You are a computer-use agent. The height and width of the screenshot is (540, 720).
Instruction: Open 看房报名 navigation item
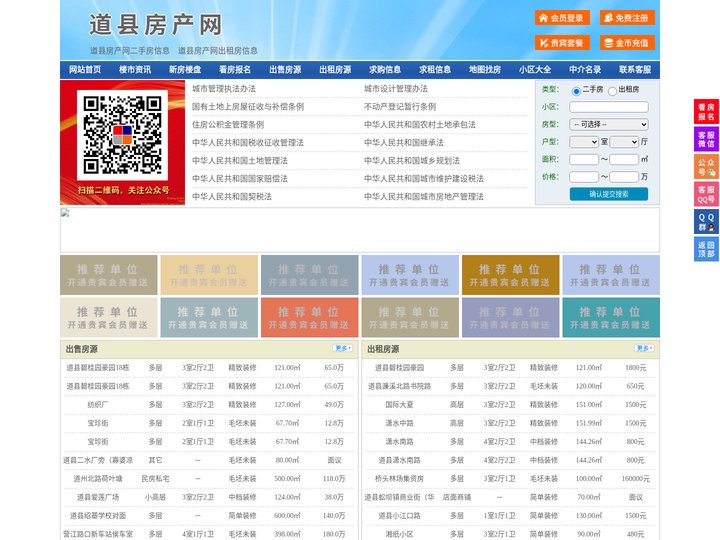(235, 70)
